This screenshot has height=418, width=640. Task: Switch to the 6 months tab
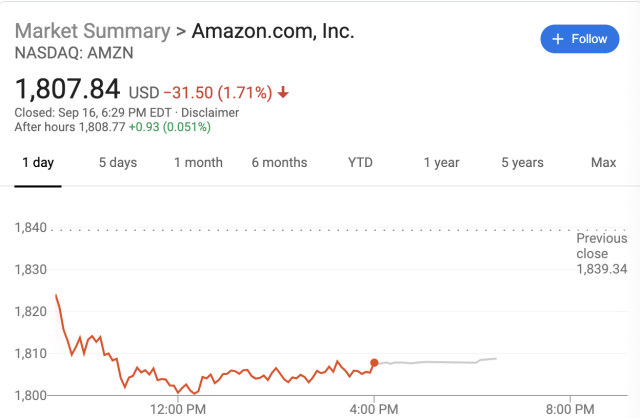(x=279, y=163)
